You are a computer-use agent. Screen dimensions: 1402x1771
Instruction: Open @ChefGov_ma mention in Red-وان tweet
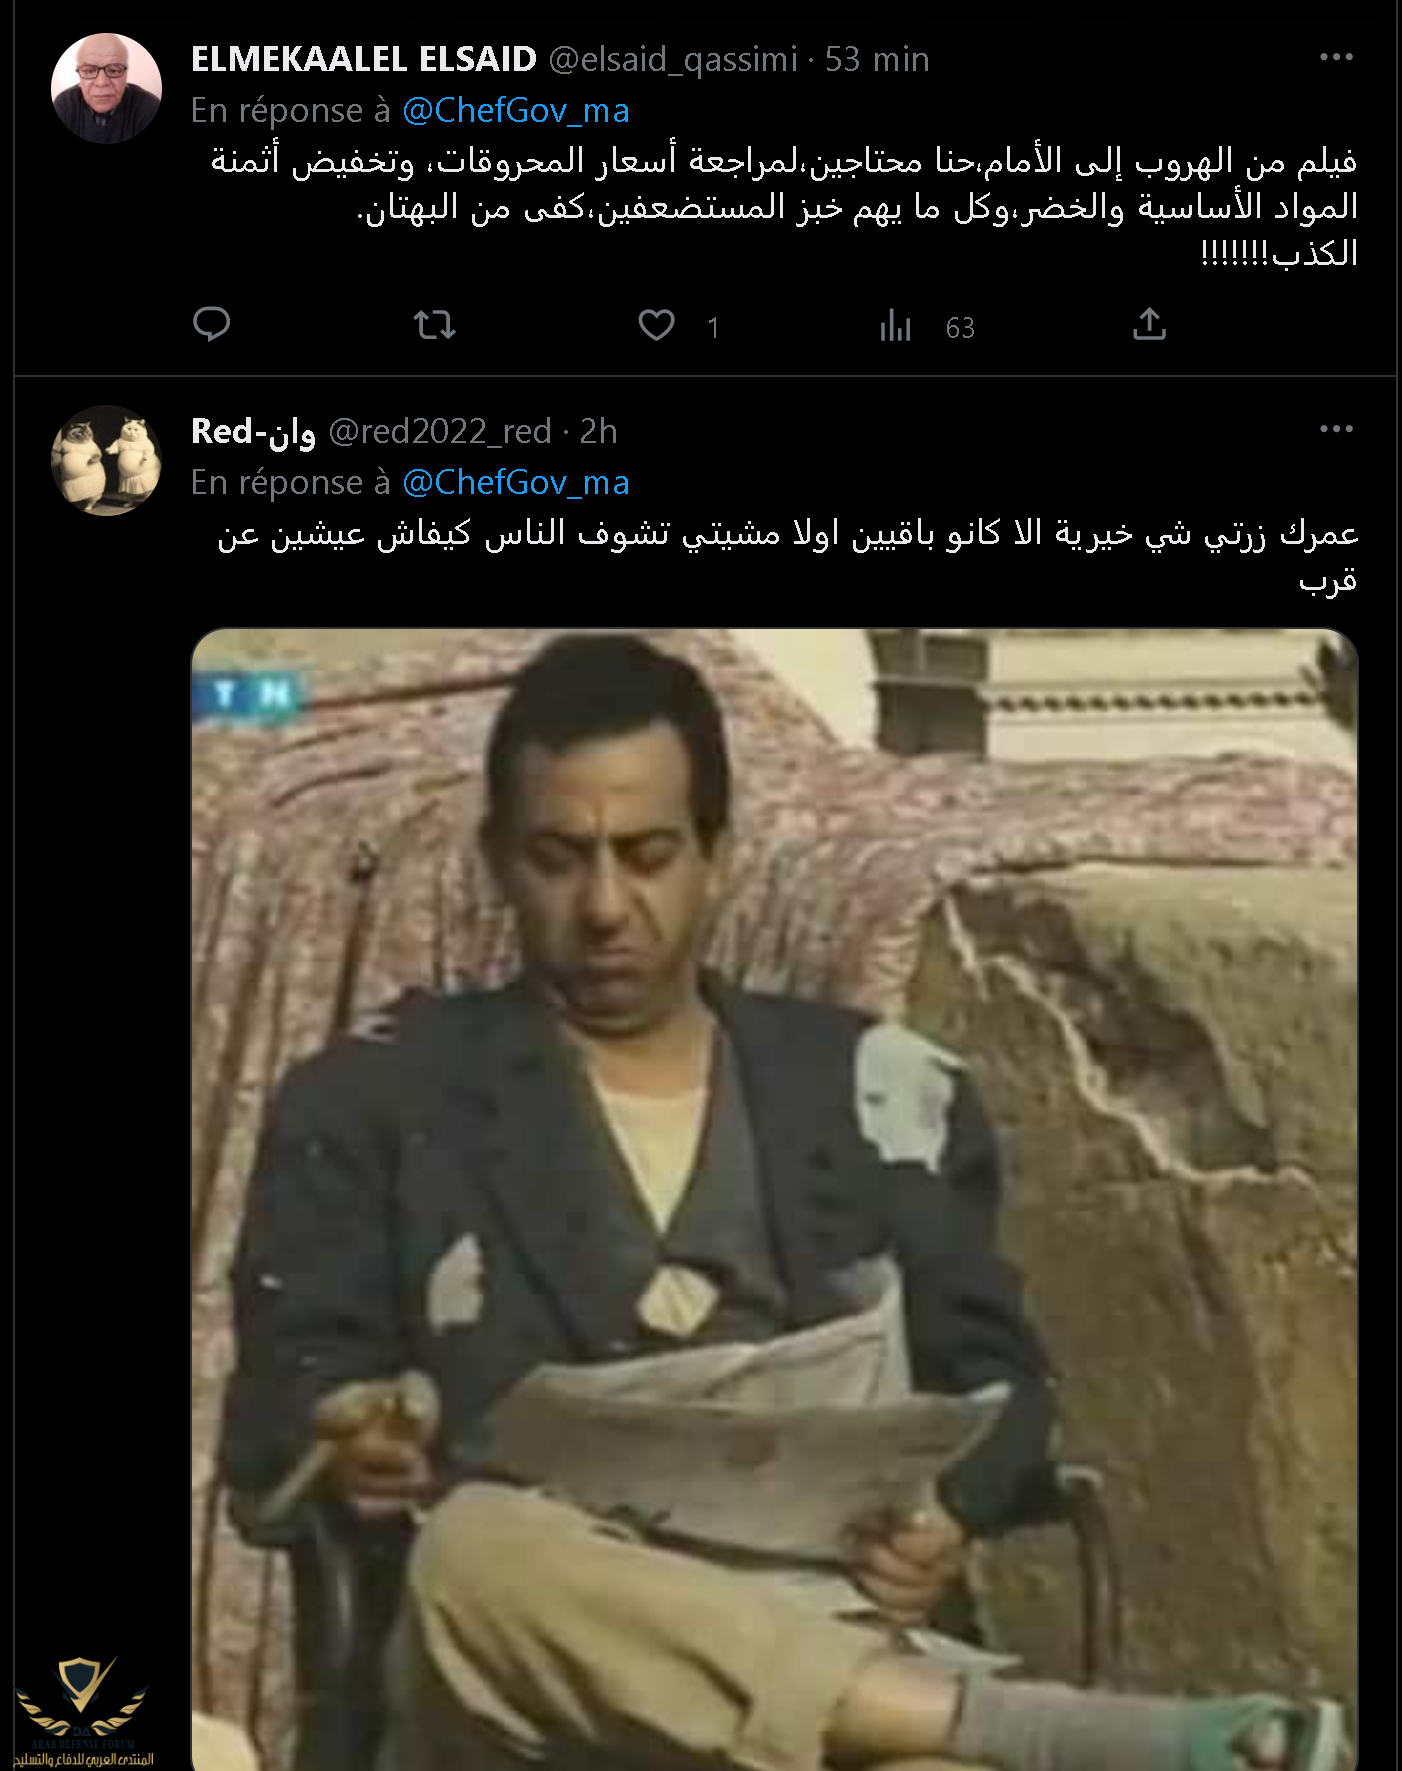516,482
